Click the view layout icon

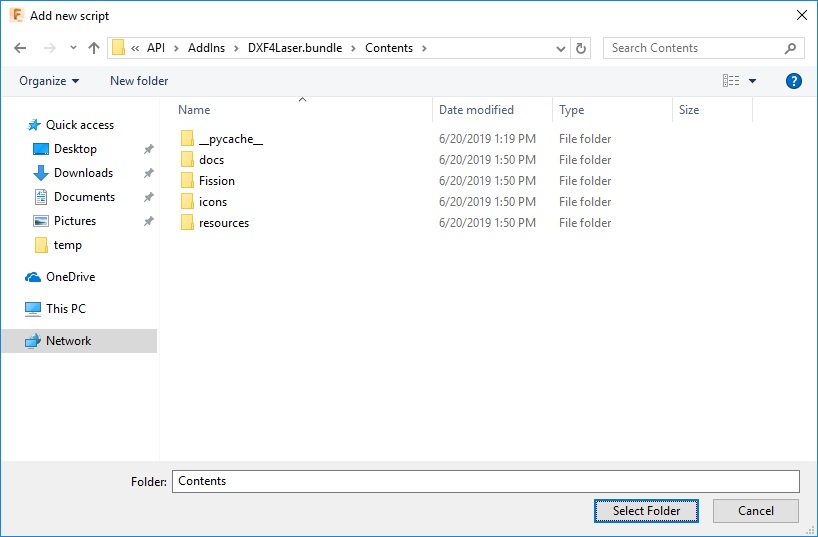(731, 81)
